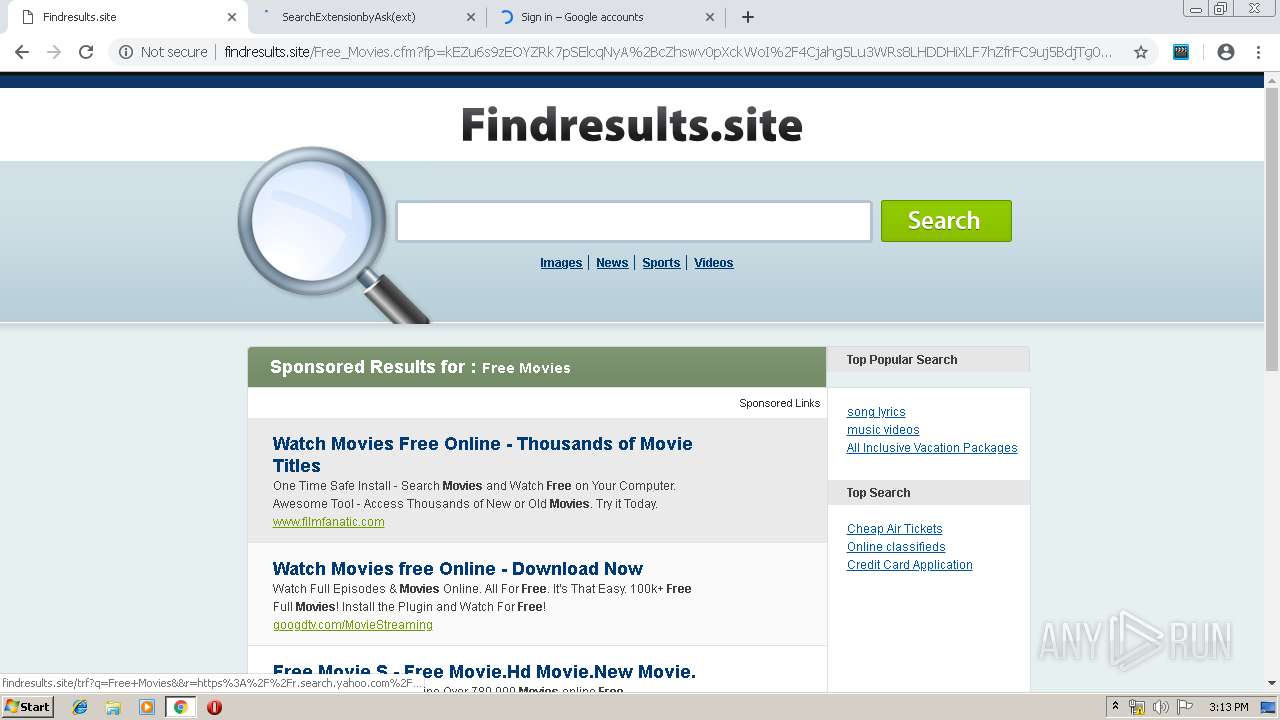Open the Windows Start menu
The width and height of the screenshot is (1280, 720).
[28, 707]
